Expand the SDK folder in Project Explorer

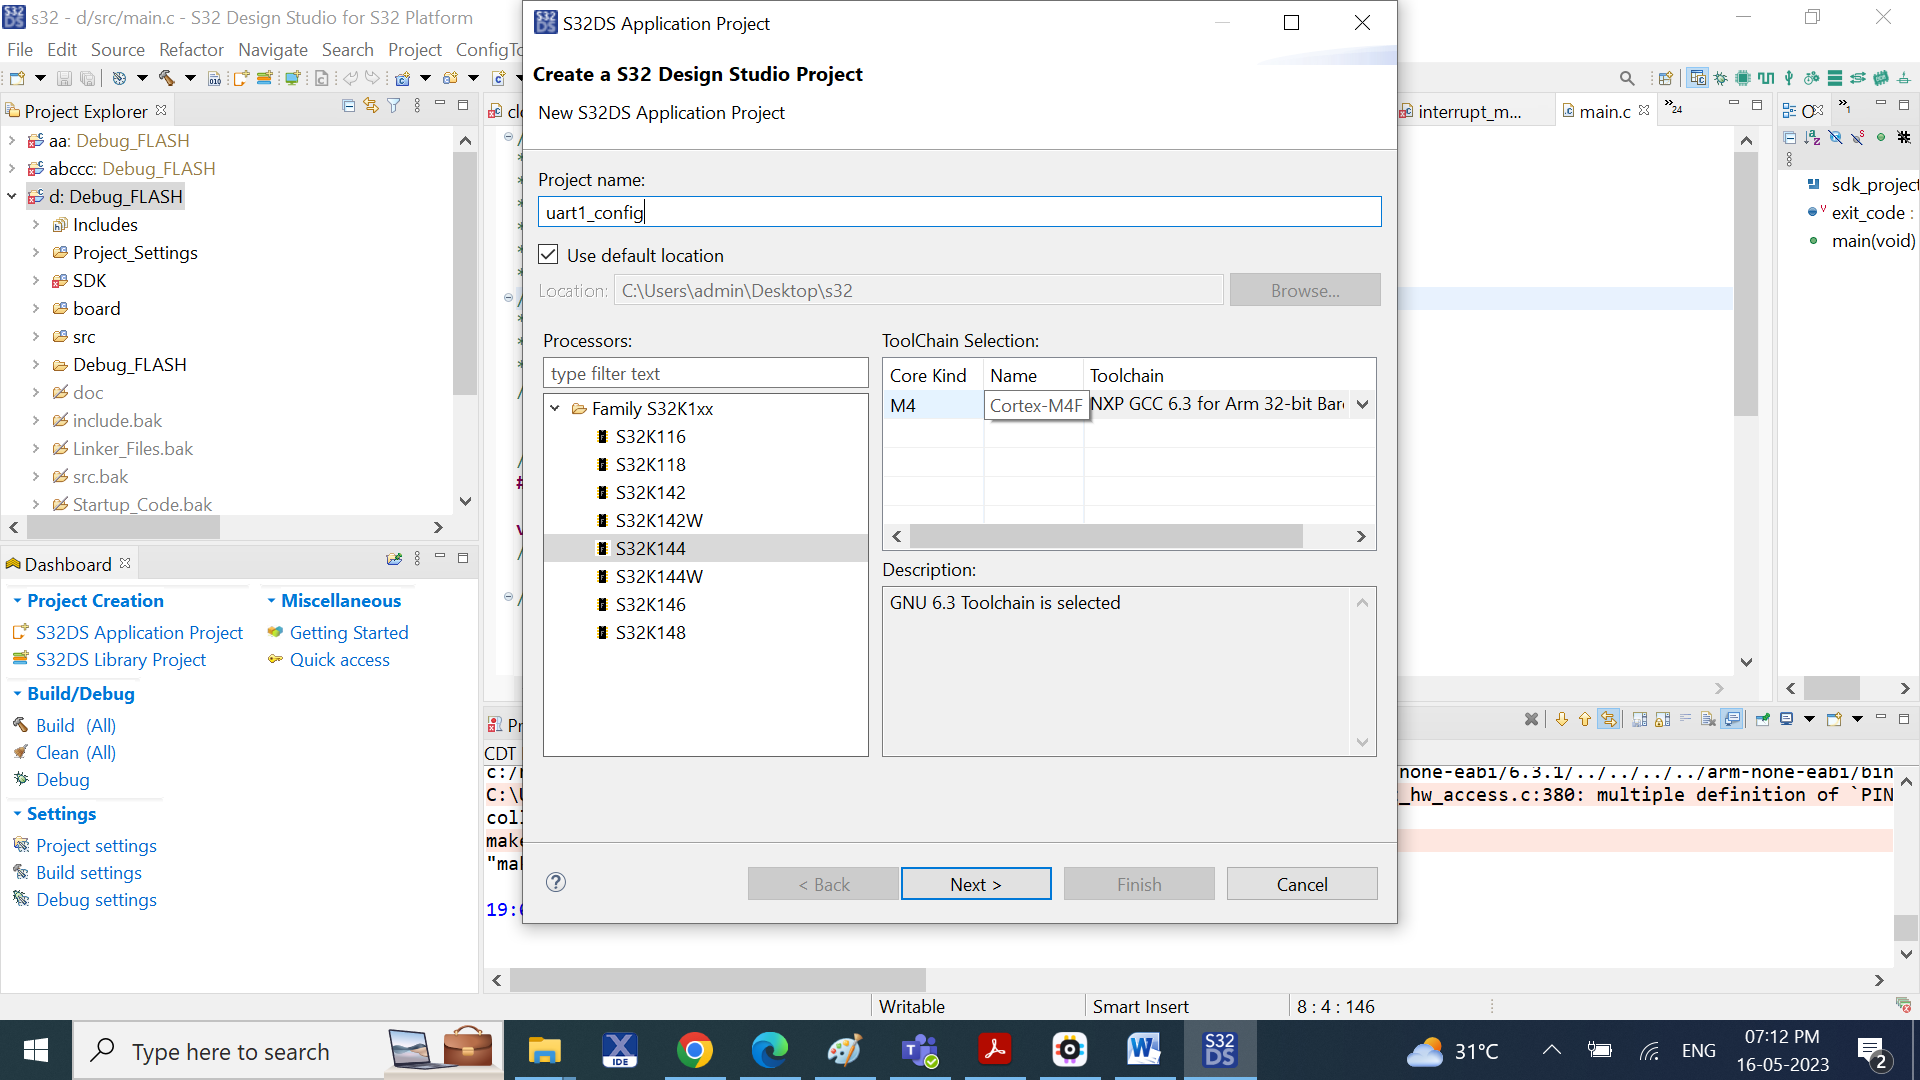pyautogui.click(x=36, y=281)
